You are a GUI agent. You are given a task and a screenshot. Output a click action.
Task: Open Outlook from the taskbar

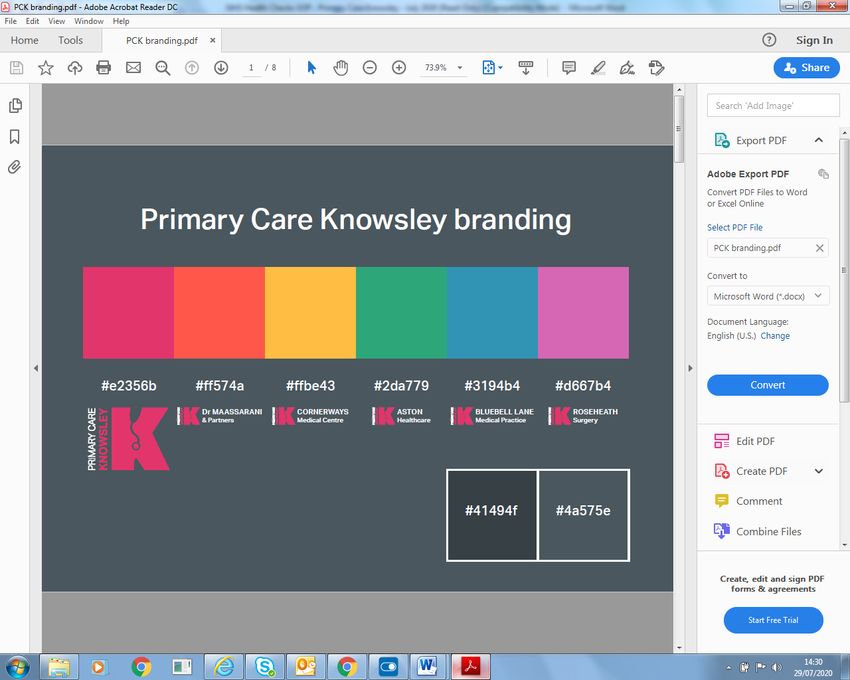(x=305, y=666)
